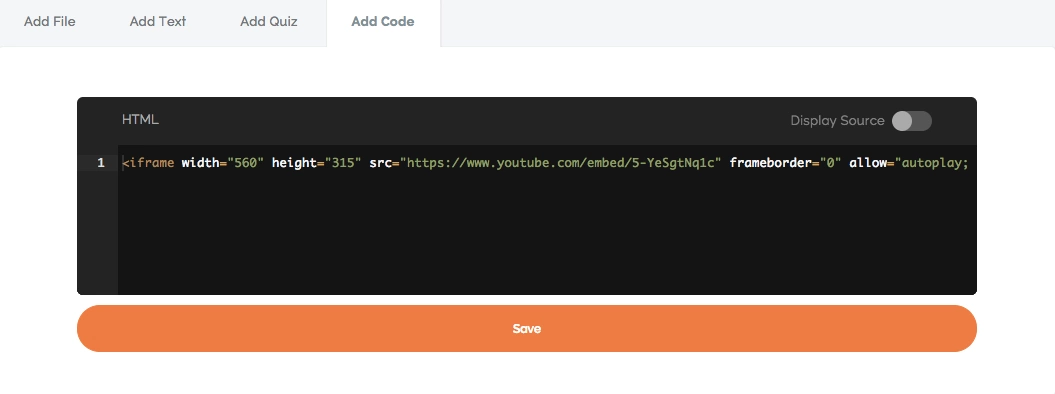Click line number 1 in the gutter
The image size is (1055, 394).
100,163
